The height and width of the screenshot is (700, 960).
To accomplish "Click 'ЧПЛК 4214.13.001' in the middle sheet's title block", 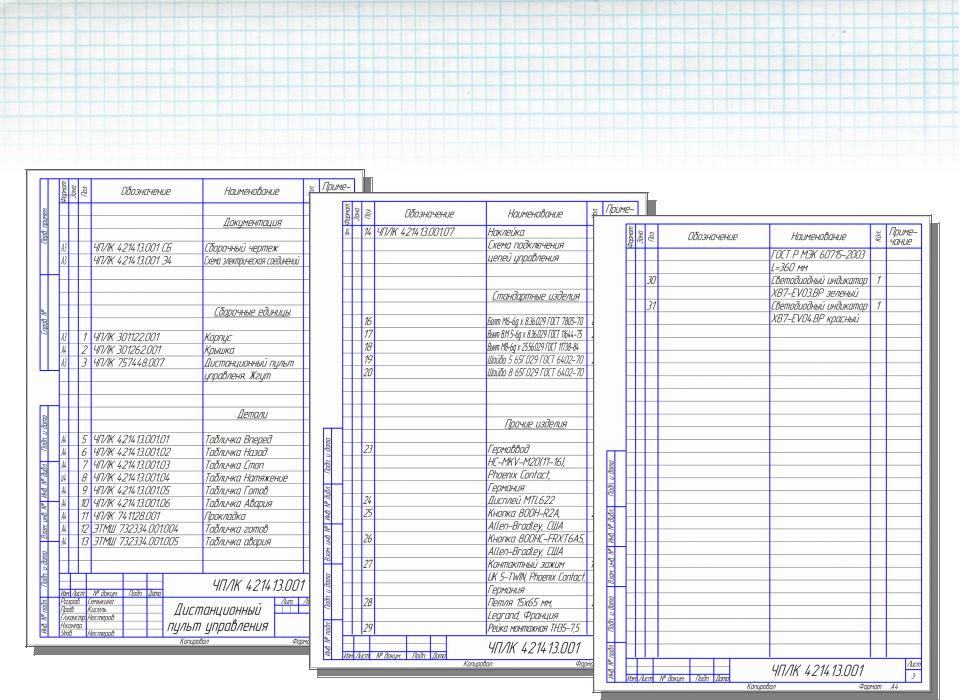I will pyautogui.click(x=534, y=648).
